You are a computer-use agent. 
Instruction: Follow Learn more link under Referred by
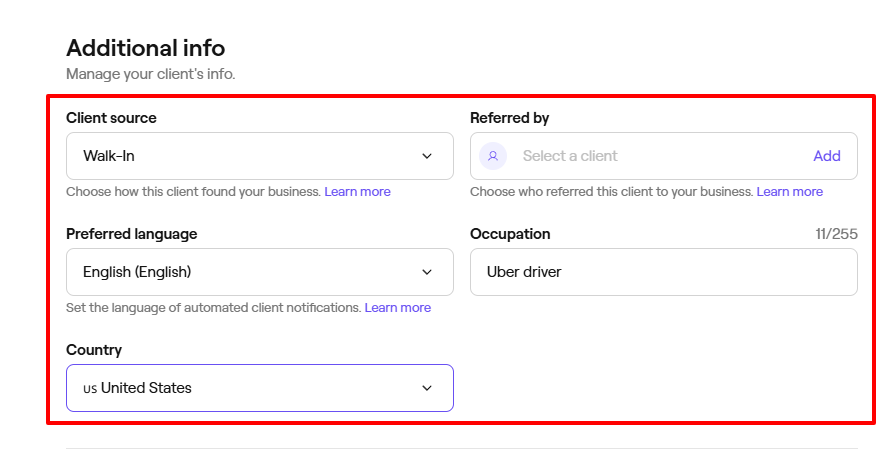pos(789,191)
